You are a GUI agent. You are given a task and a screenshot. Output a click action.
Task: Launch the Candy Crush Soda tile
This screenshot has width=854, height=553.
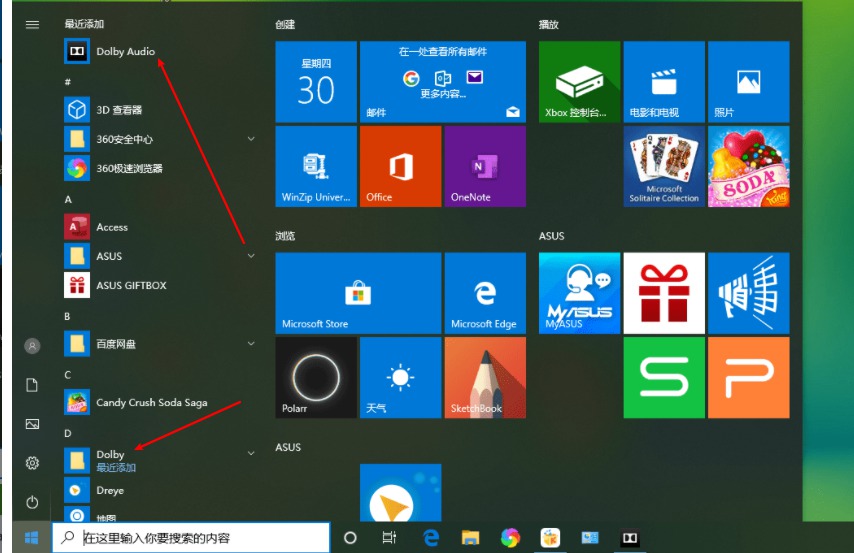pos(748,166)
